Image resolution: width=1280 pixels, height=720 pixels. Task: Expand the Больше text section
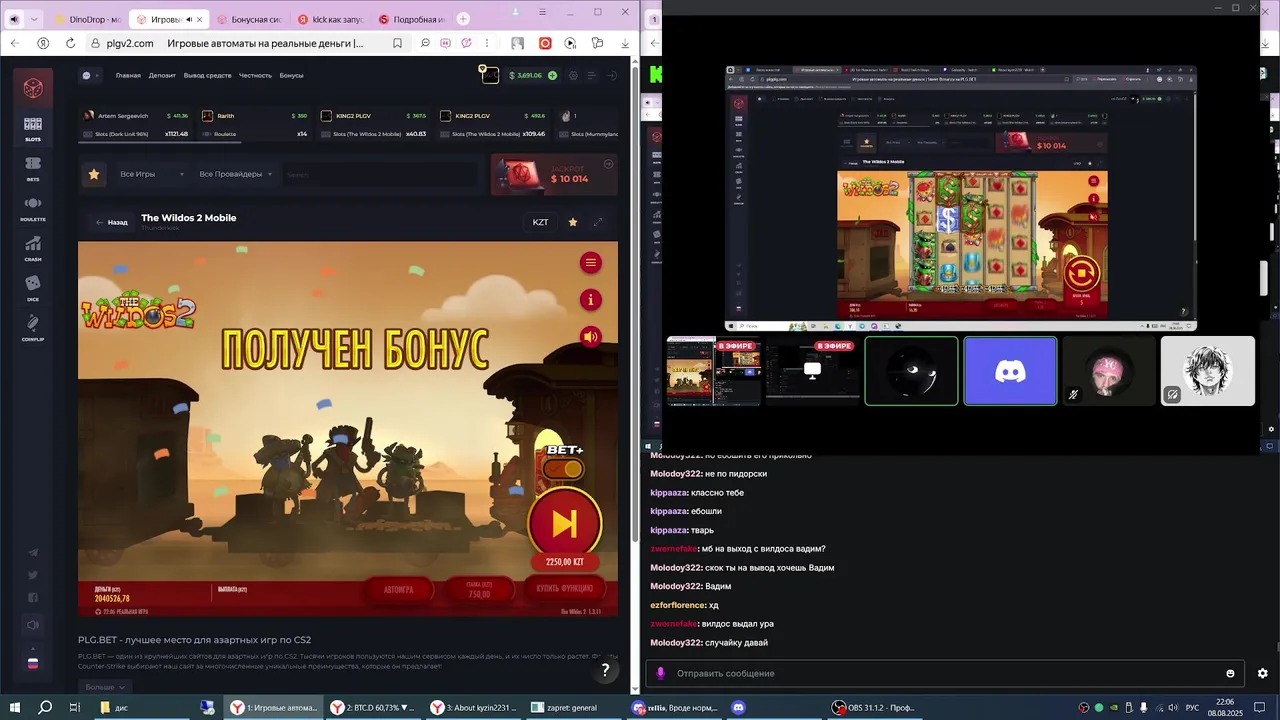point(105,687)
